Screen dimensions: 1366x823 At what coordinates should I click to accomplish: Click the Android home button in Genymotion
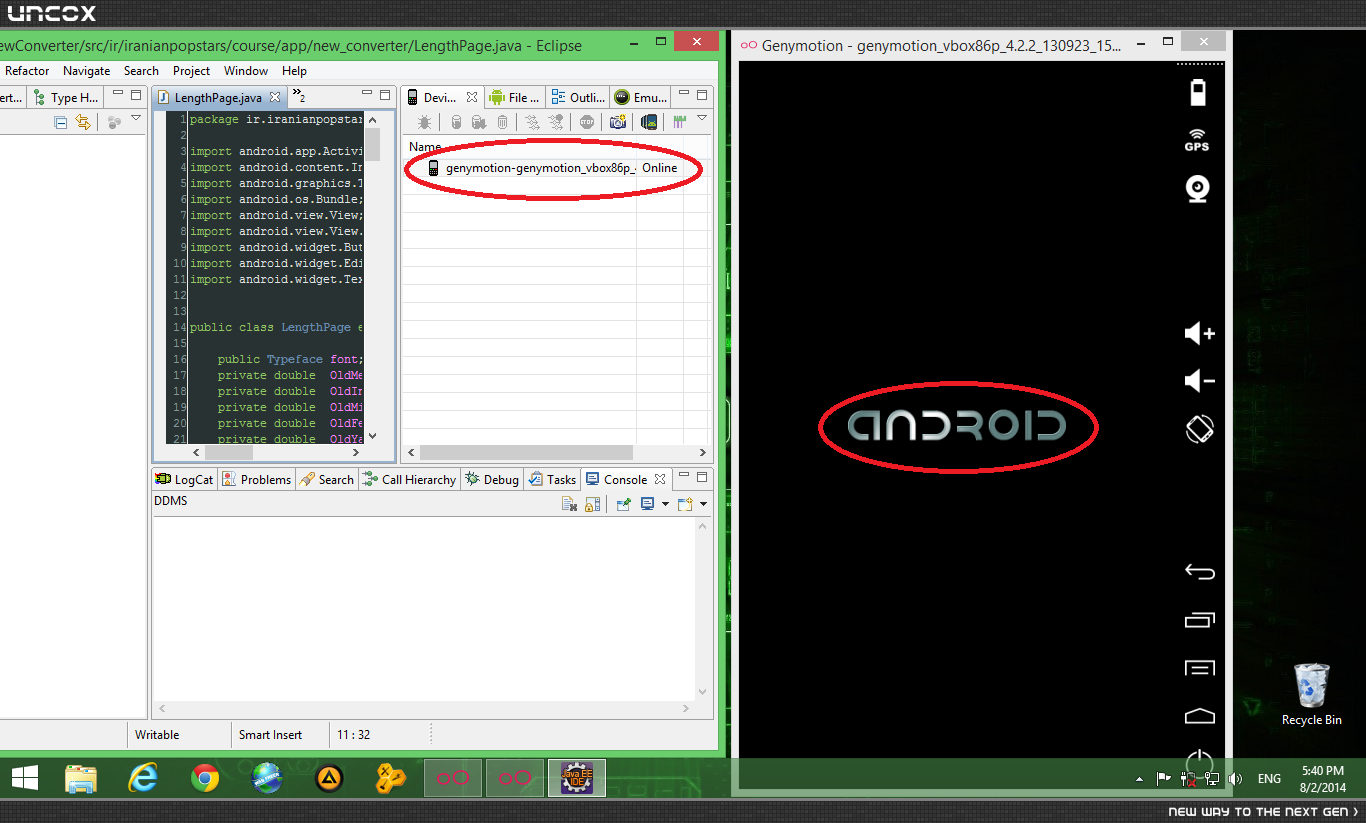1199,715
